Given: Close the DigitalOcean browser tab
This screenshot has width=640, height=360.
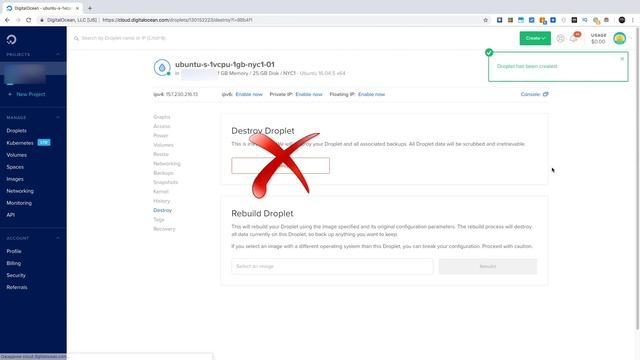Looking at the screenshot, I should pos(77,8).
